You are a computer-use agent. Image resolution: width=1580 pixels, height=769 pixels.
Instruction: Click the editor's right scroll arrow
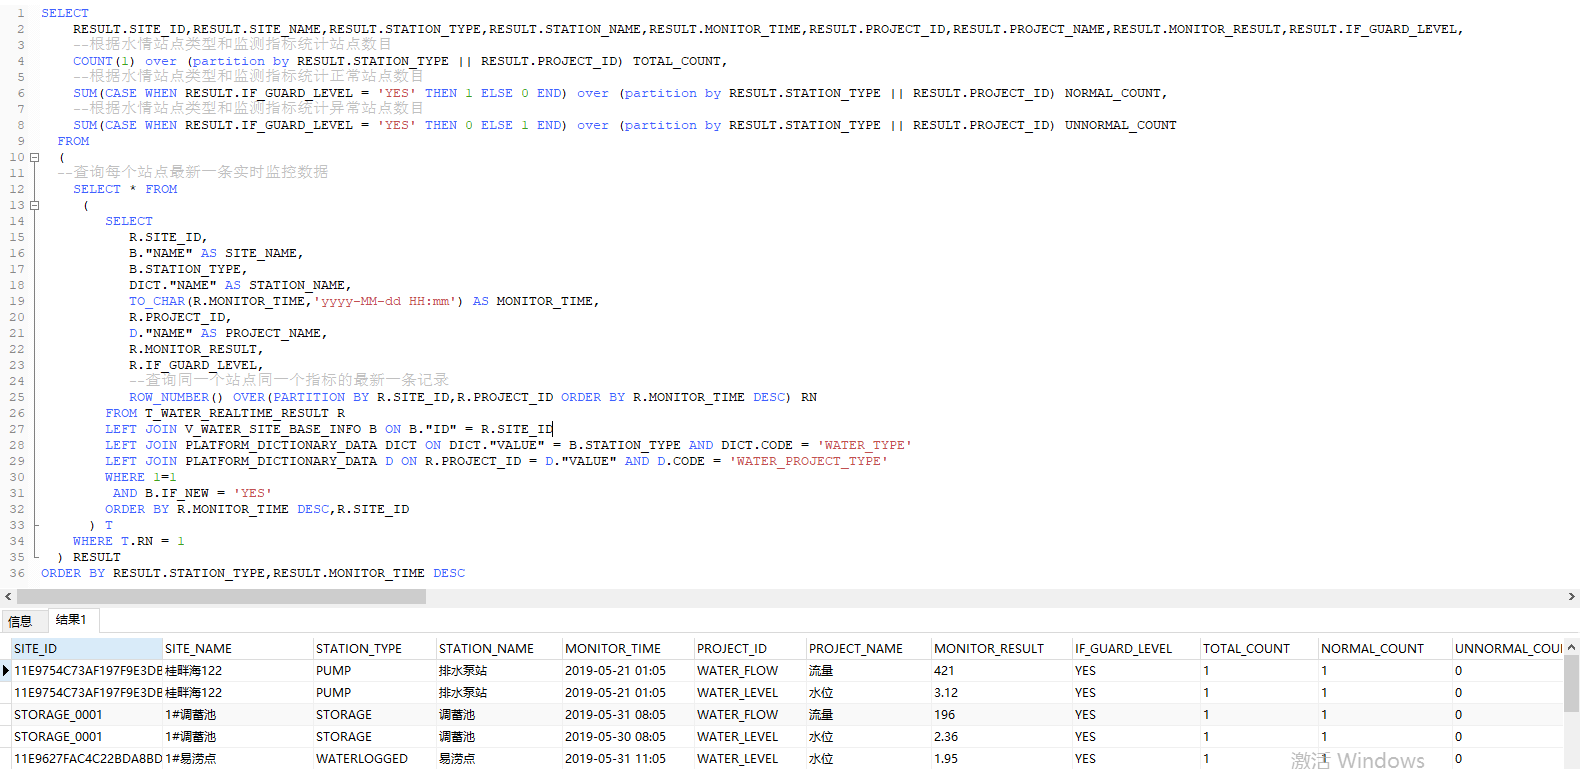(x=1571, y=596)
